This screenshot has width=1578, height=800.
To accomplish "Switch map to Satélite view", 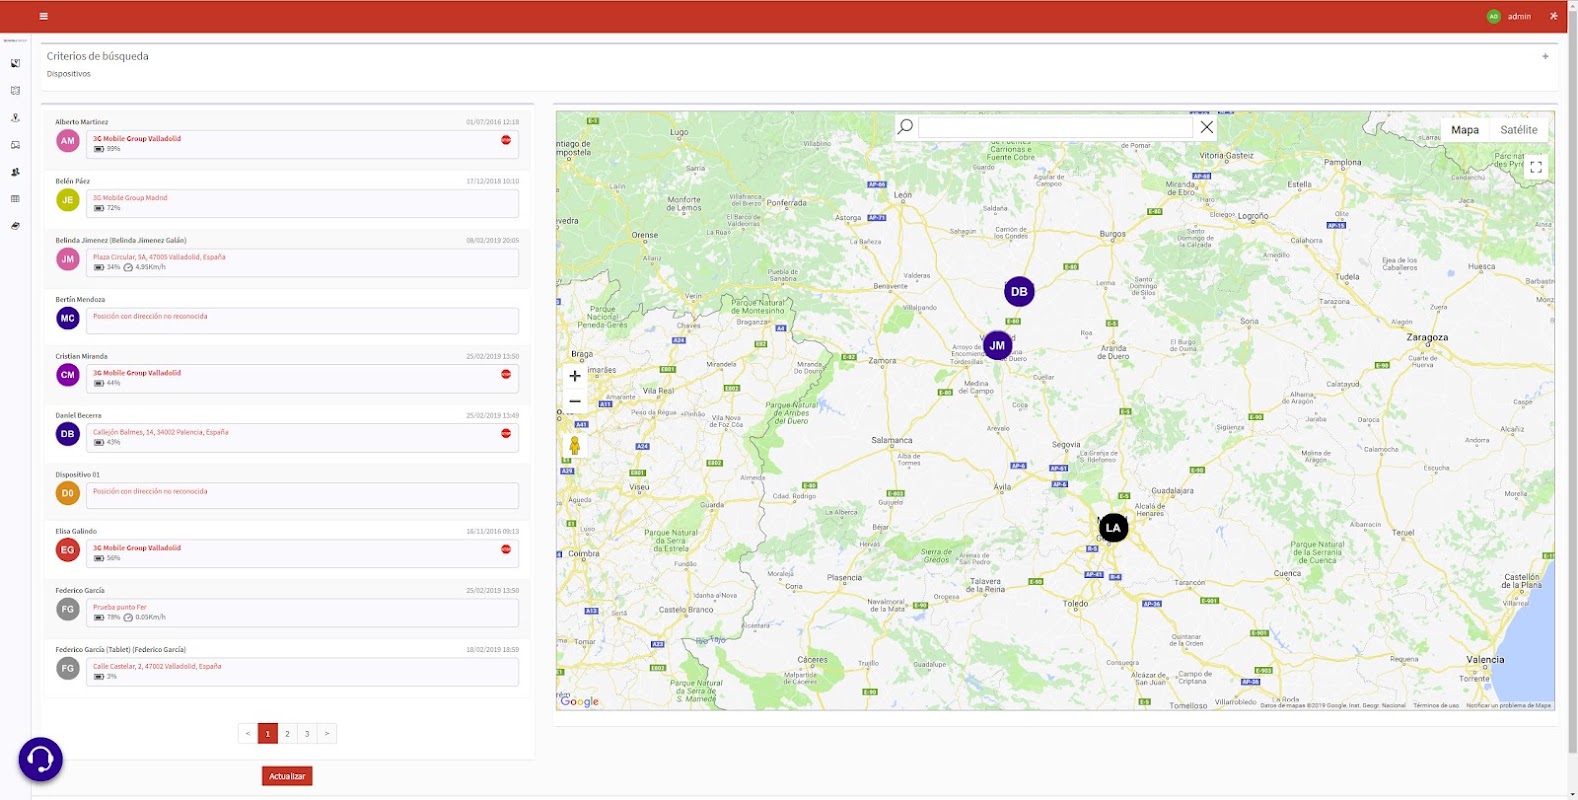I will pyautogui.click(x=1519, y=130).
